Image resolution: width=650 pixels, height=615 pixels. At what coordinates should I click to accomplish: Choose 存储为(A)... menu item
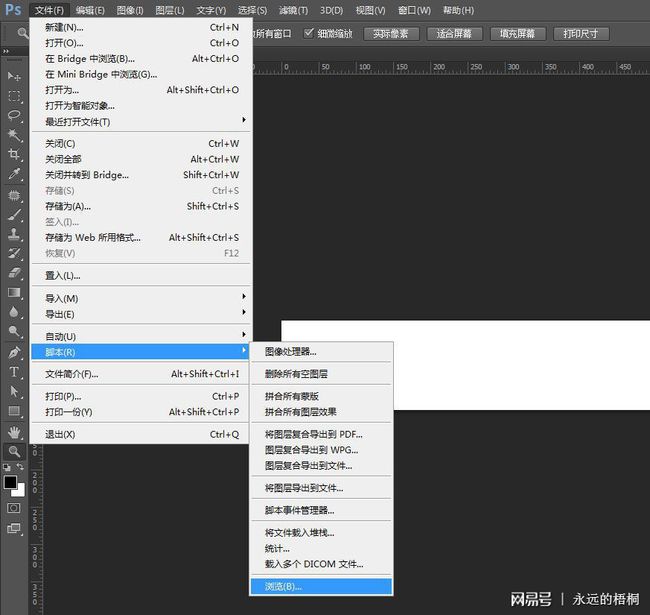pyautogui.click(x=142, y=206)
